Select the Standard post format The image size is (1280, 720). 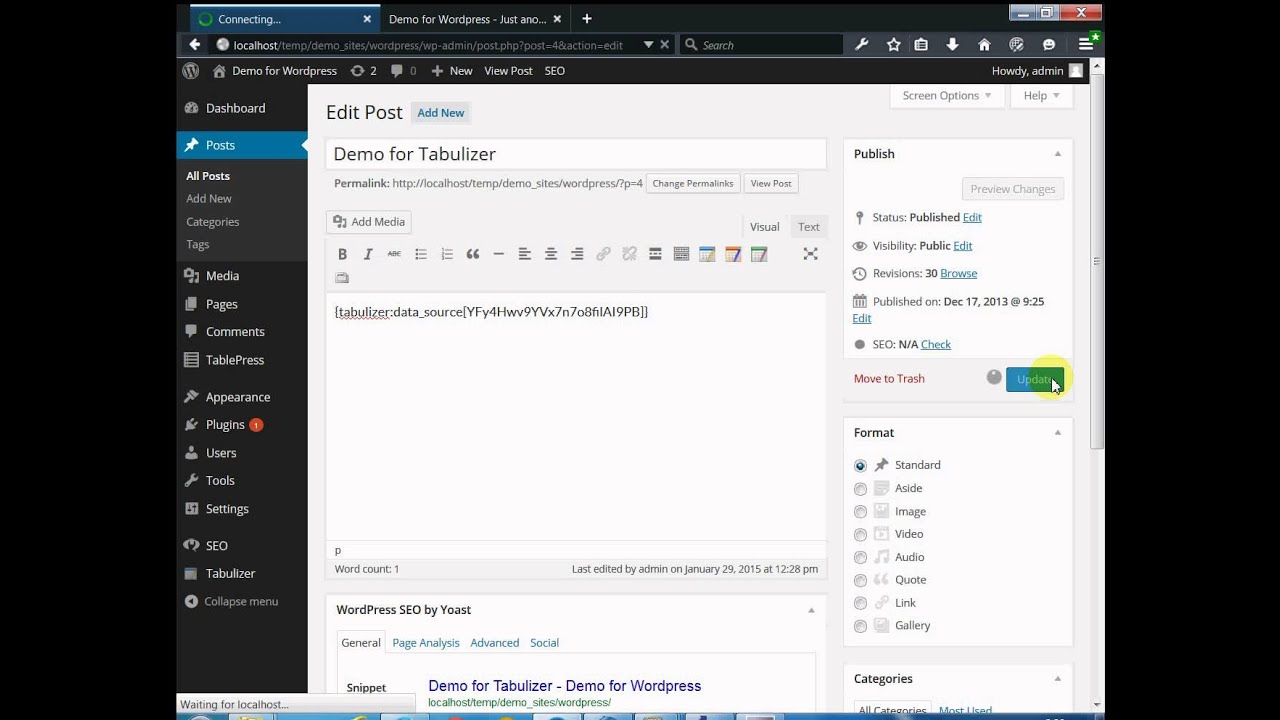[860, 465]
